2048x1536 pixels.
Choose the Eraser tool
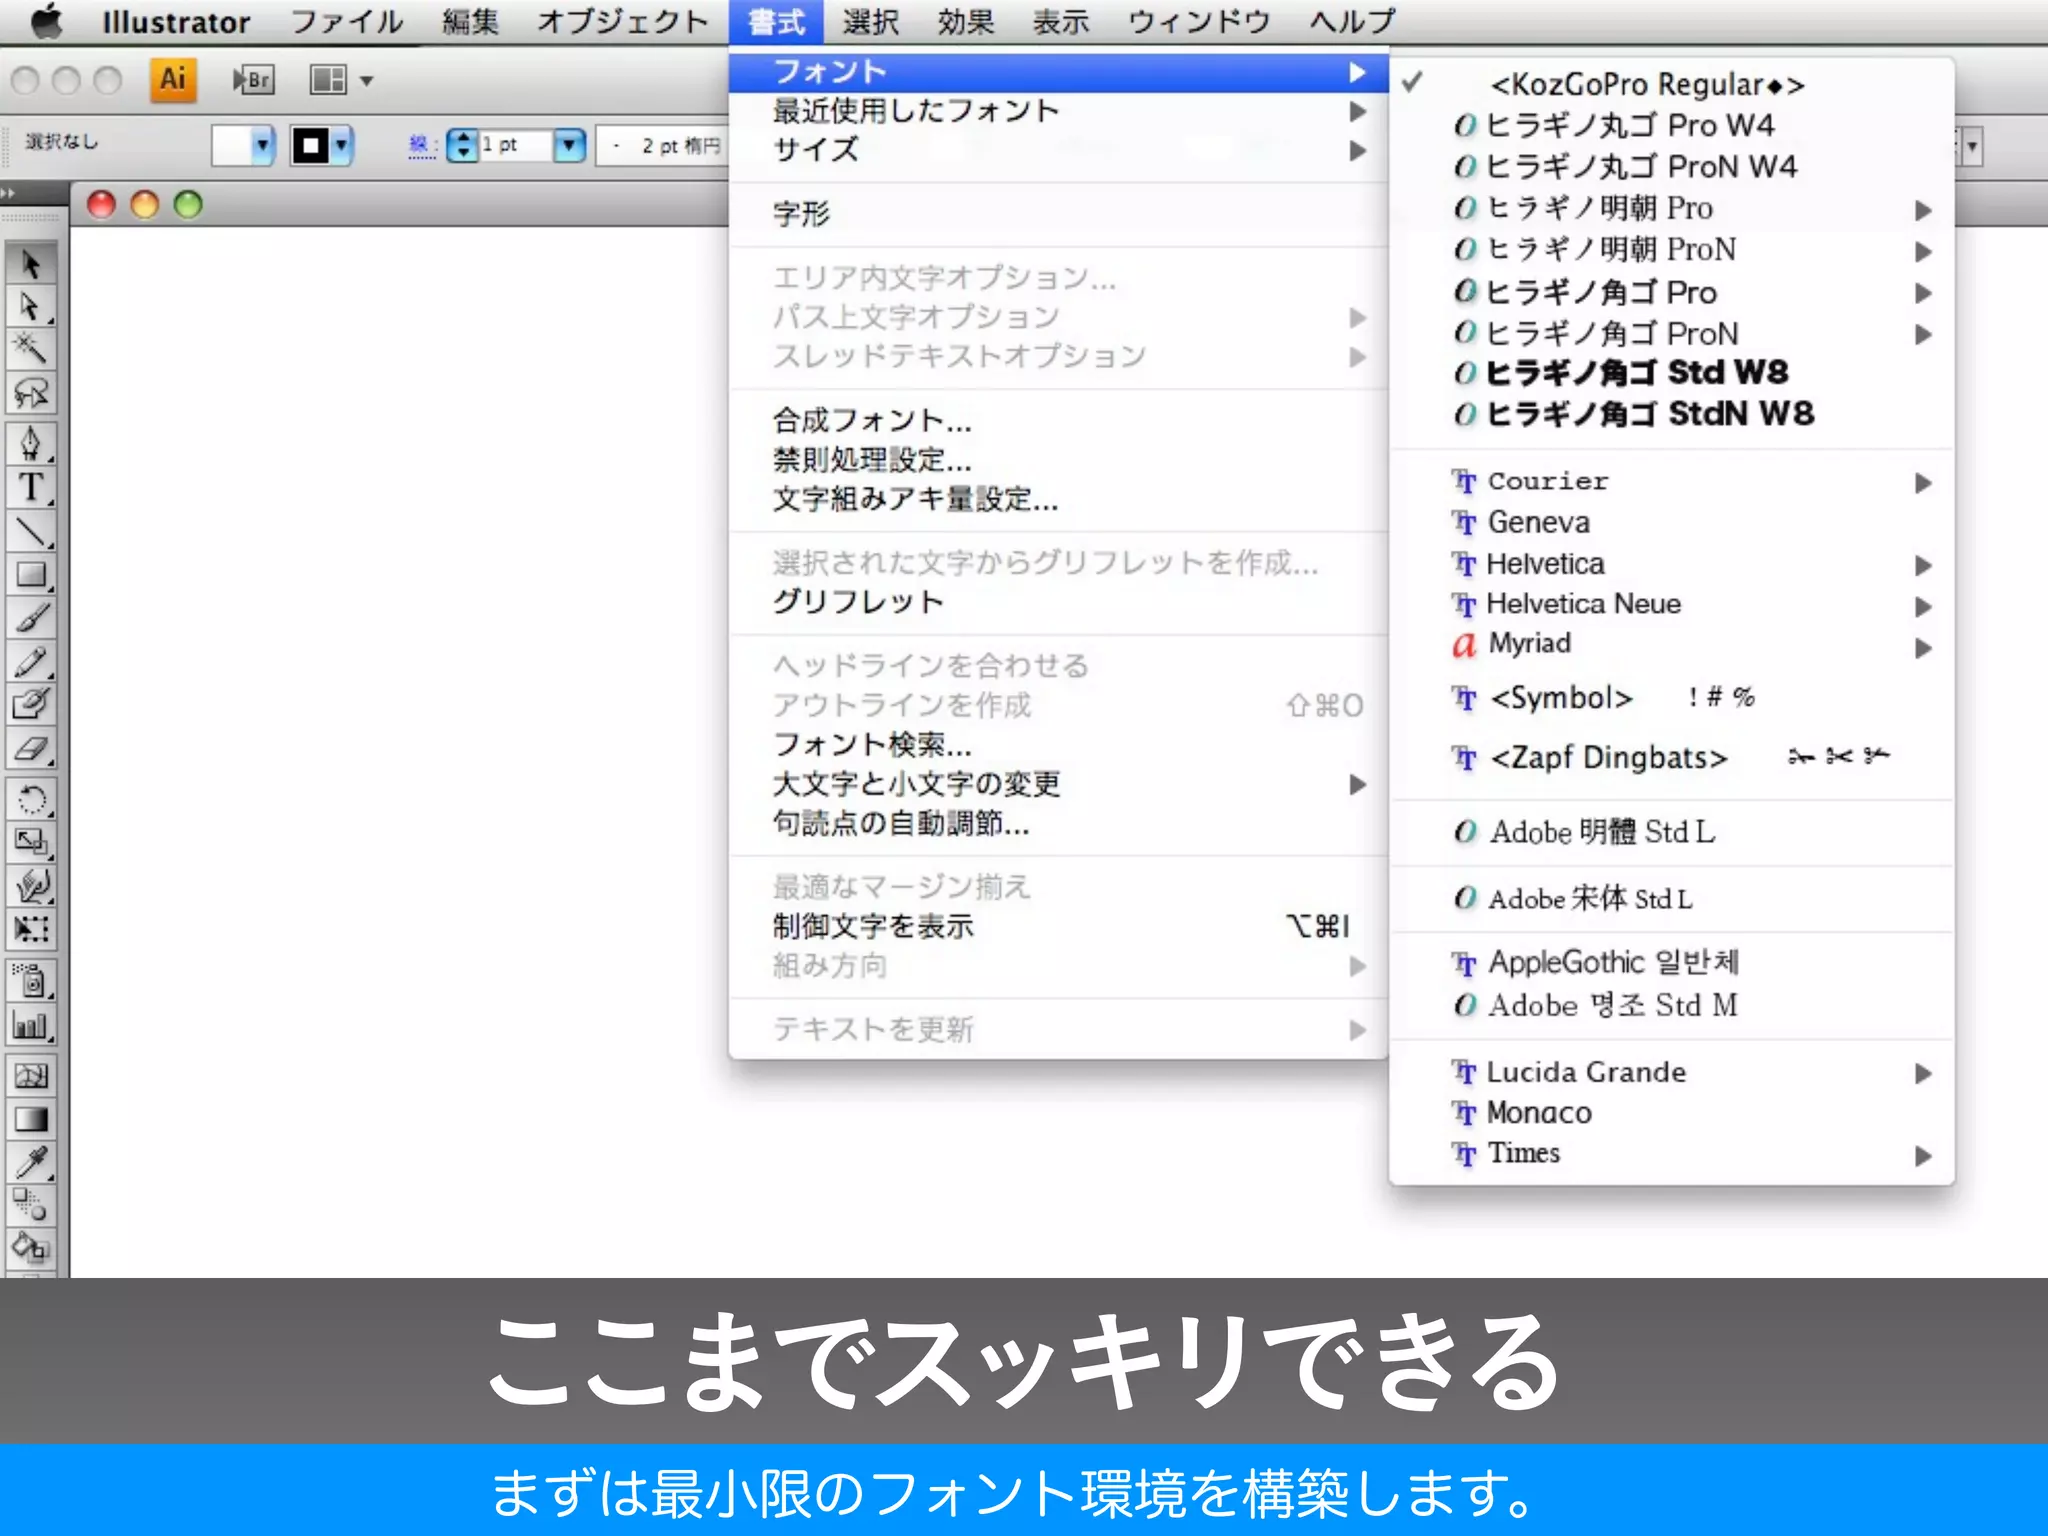[x=31, y=748]
